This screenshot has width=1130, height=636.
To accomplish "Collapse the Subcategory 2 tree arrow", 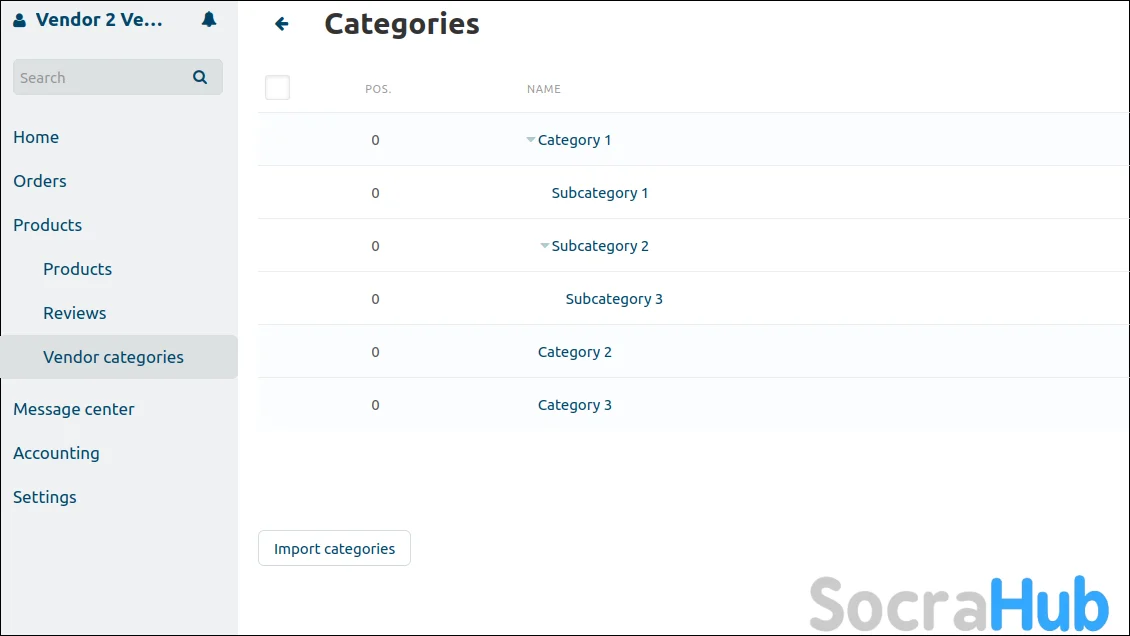I will click(545, 246).
